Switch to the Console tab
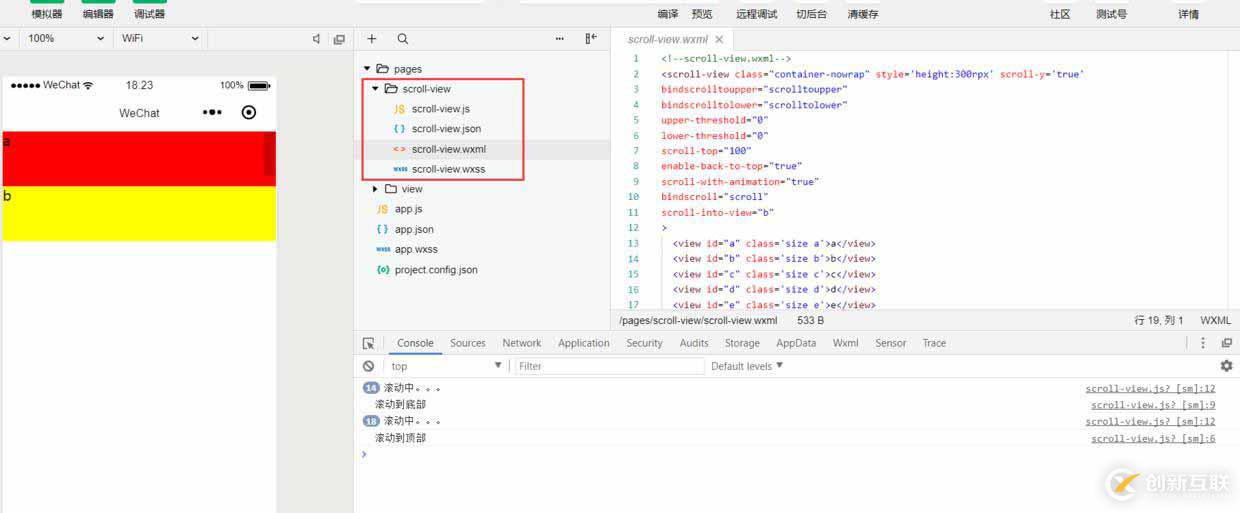The height and width of the screenshot is (513, 1240). [x=415, y=343]
